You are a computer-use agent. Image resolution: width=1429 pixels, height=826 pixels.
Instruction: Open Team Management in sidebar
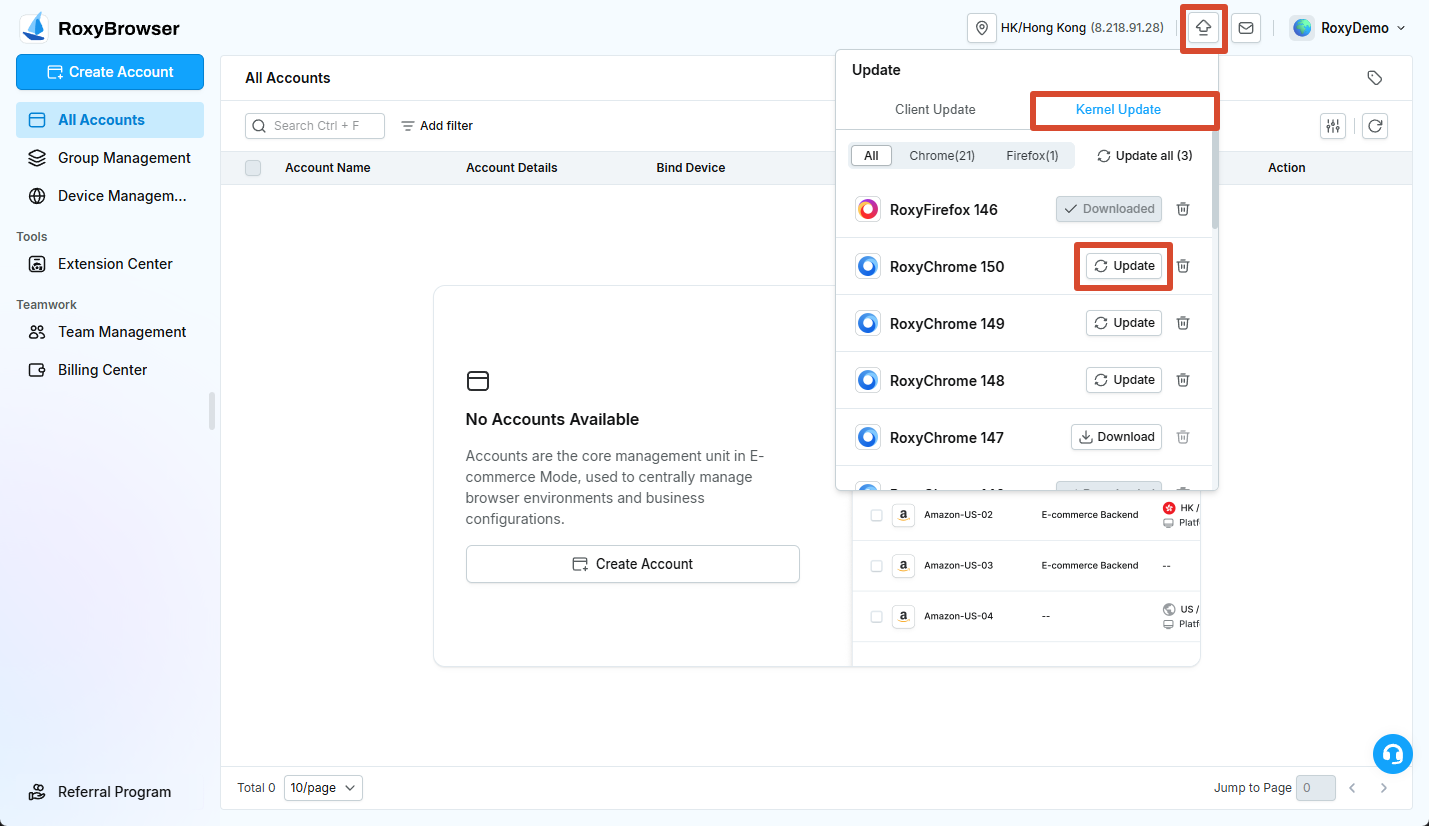[x=110, y=332]
